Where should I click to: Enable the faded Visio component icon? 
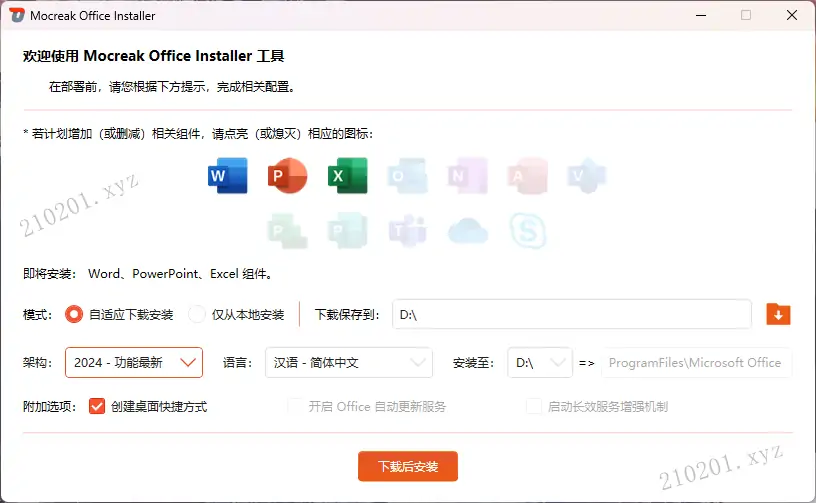click(x=587, y=176)
